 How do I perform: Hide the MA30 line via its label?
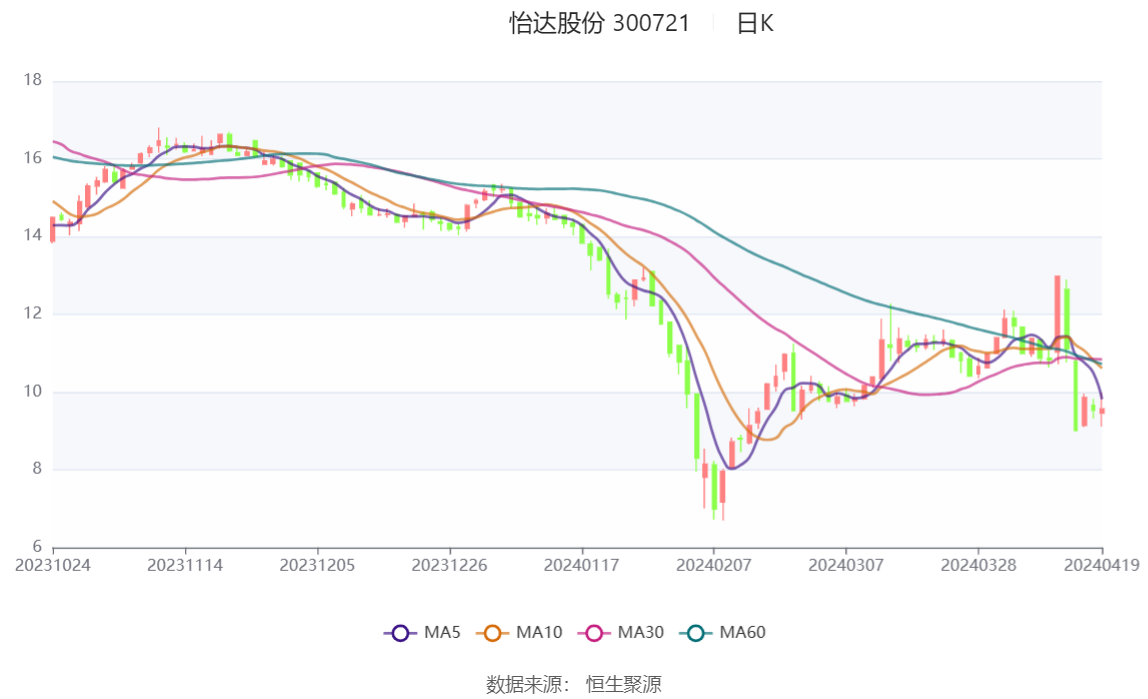640,633
